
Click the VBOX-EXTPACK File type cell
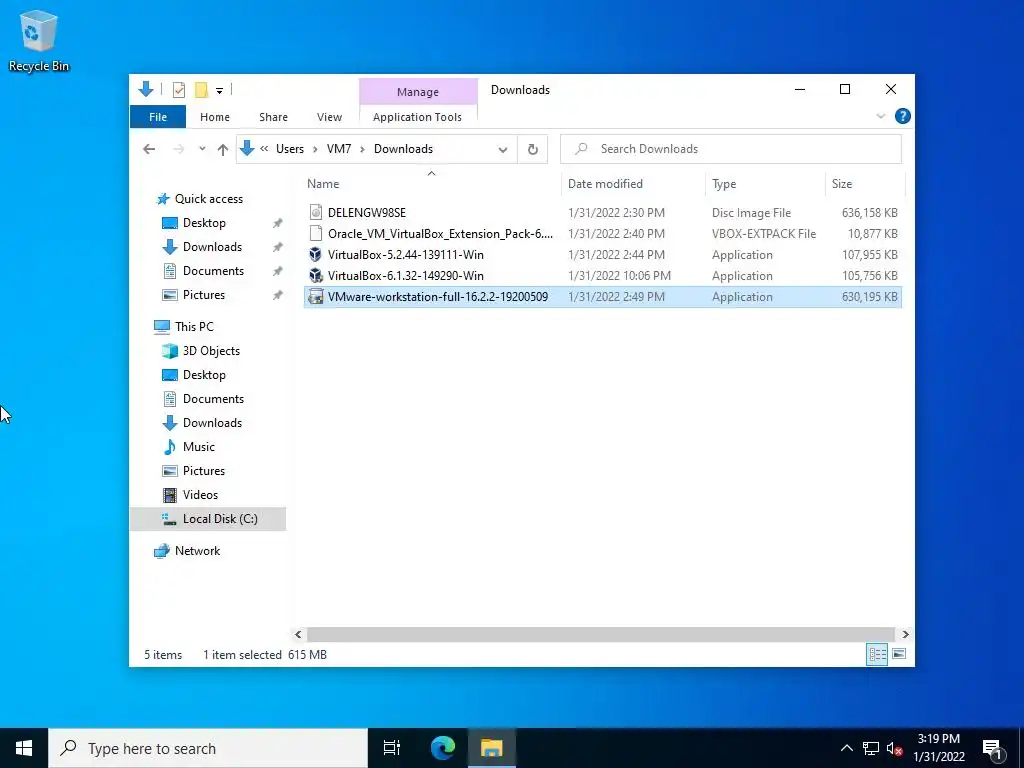763,234
